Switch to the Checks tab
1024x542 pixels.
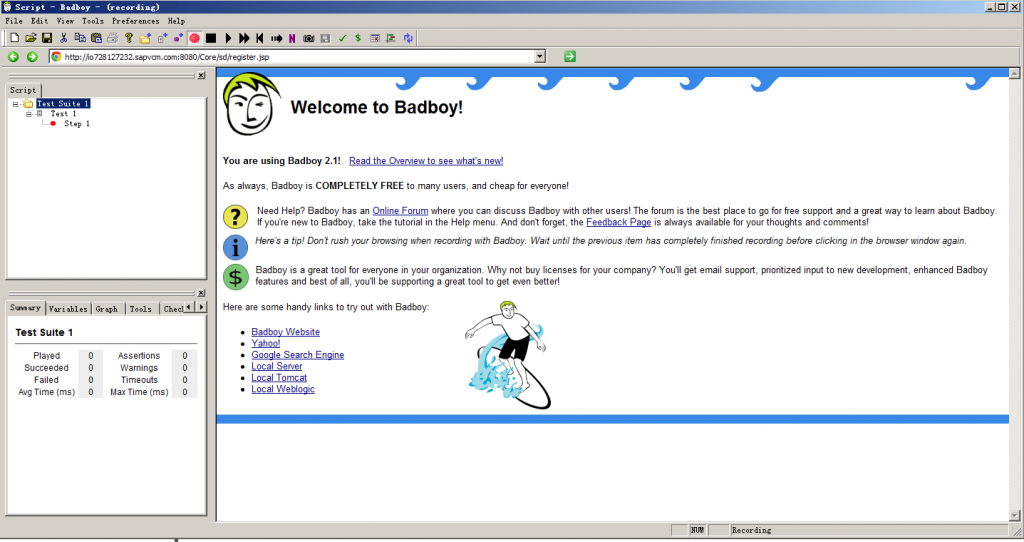(x=172, y=308)
